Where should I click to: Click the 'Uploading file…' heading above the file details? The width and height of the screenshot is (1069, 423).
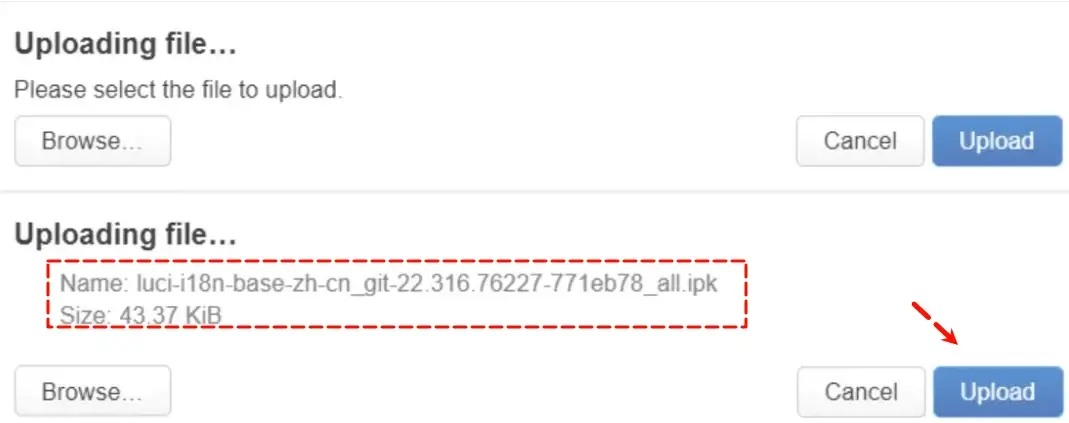tap(125, 234)
